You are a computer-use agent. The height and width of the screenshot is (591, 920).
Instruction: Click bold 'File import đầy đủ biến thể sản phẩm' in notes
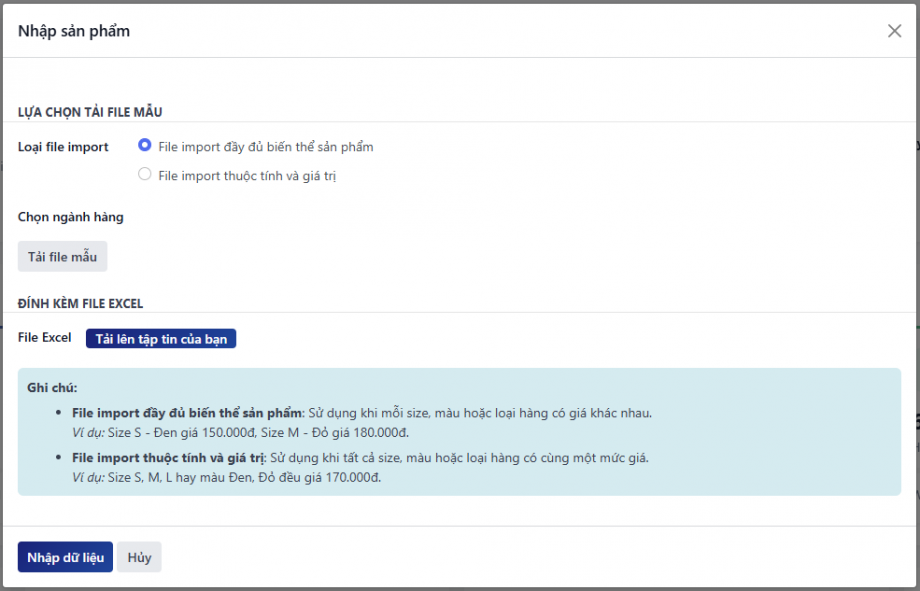click(187, 413)
